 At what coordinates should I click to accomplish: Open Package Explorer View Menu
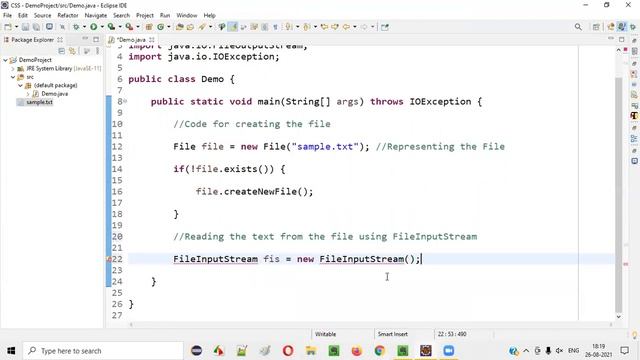click(98, 51)
